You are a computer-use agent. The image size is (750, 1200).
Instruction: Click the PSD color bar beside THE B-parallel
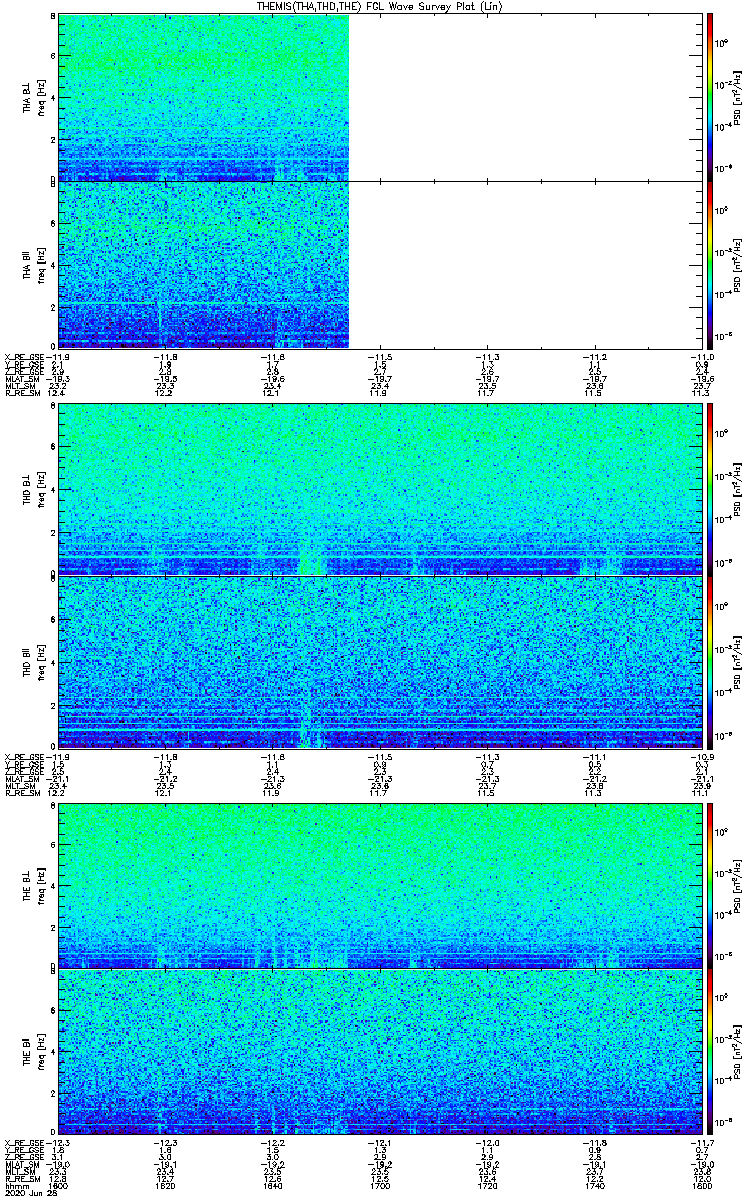[709, 1050]
